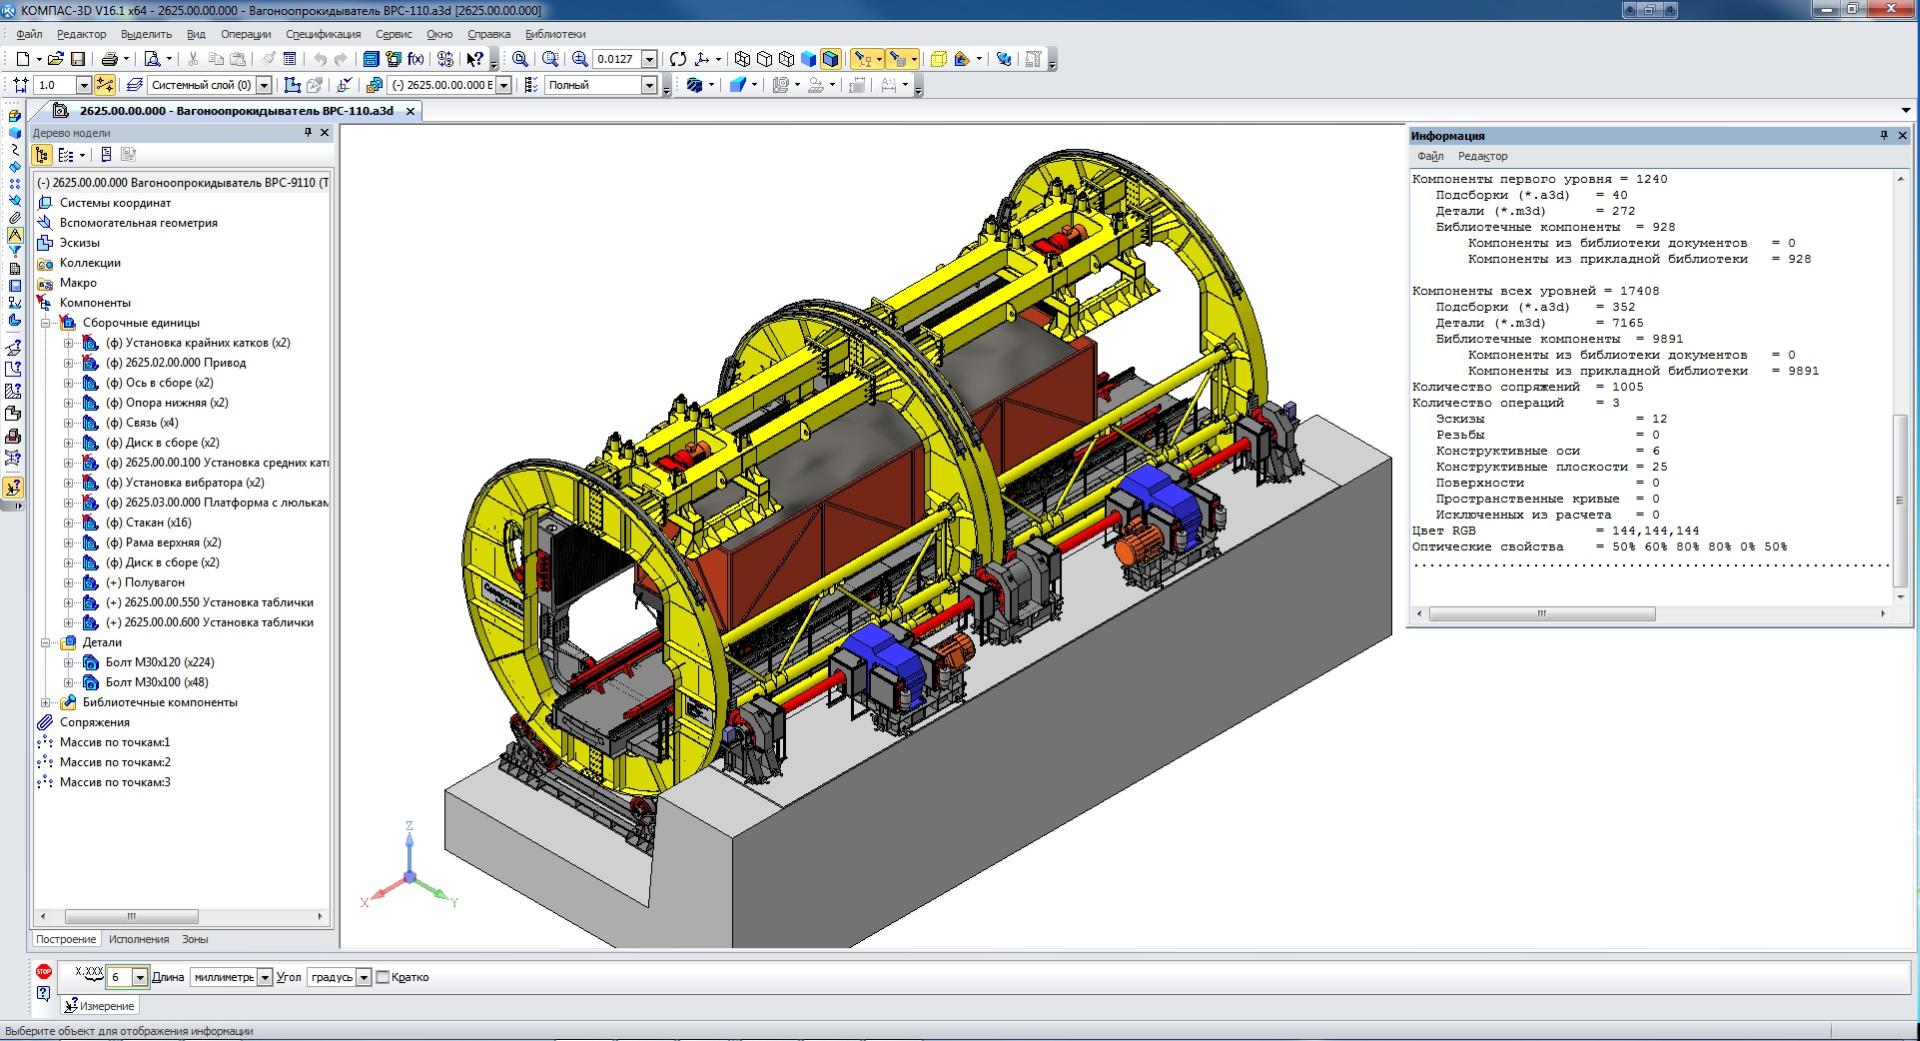Click the model tree horizontal scrollbar

(131, 916)
